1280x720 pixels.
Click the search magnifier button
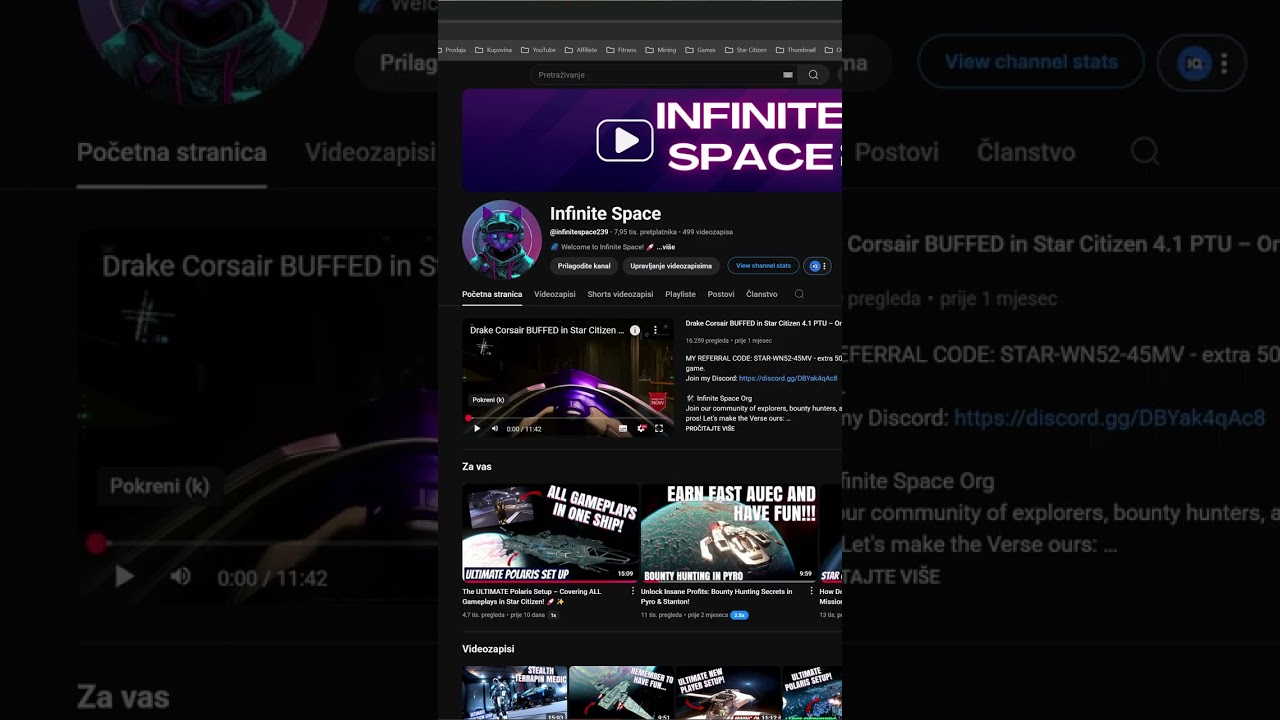coord(813,75)
